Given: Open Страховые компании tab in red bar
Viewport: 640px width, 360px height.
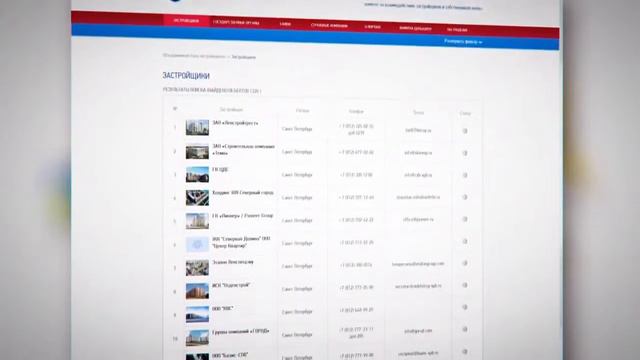Looking at the screenshot, I should tap(329, 25).
